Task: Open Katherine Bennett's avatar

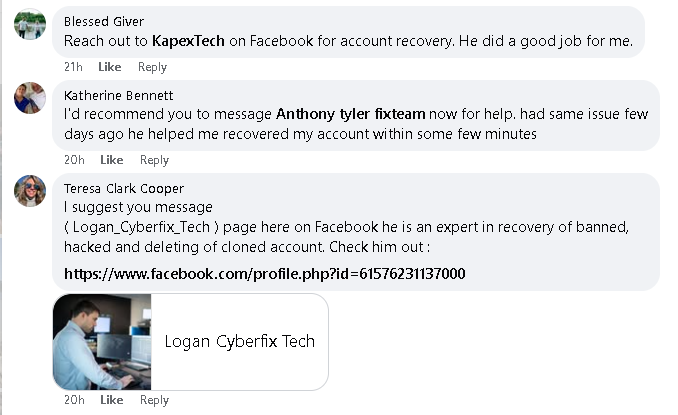Action: (30, 98)
